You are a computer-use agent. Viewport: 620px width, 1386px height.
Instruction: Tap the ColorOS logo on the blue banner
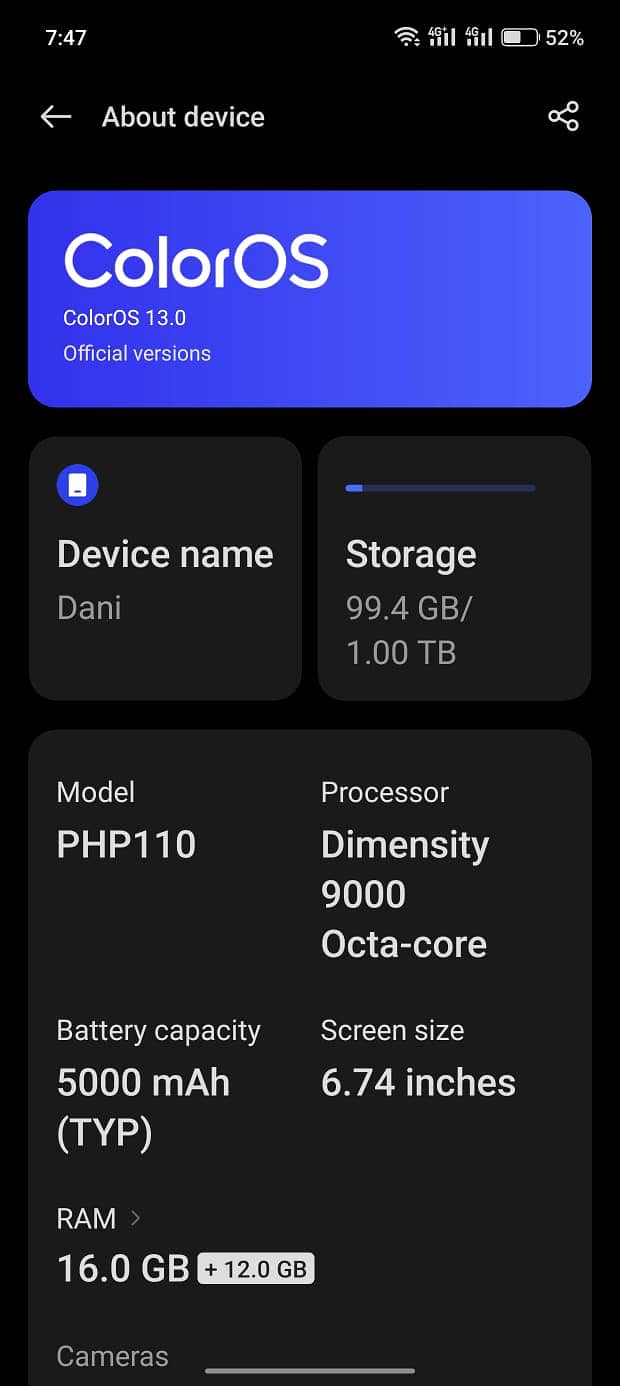click(196, 260)
